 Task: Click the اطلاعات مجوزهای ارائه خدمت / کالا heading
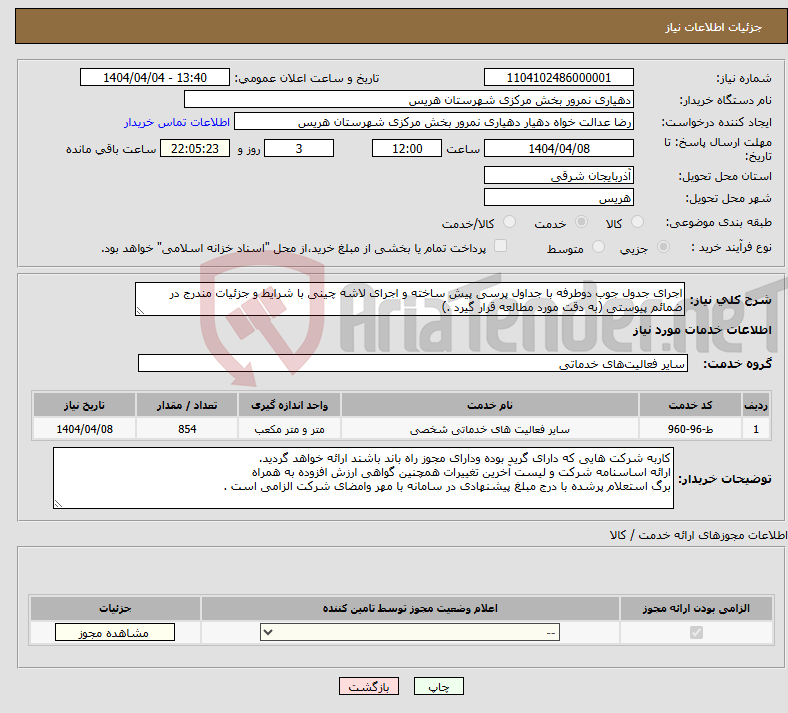coord(698,535)
